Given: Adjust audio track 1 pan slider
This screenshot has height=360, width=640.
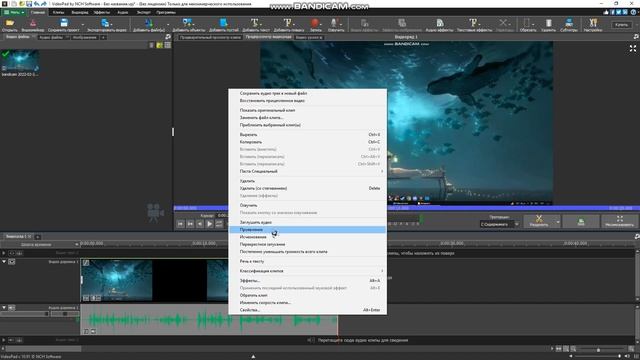Looking at the screenshot, I should click(x=65, y=313).
